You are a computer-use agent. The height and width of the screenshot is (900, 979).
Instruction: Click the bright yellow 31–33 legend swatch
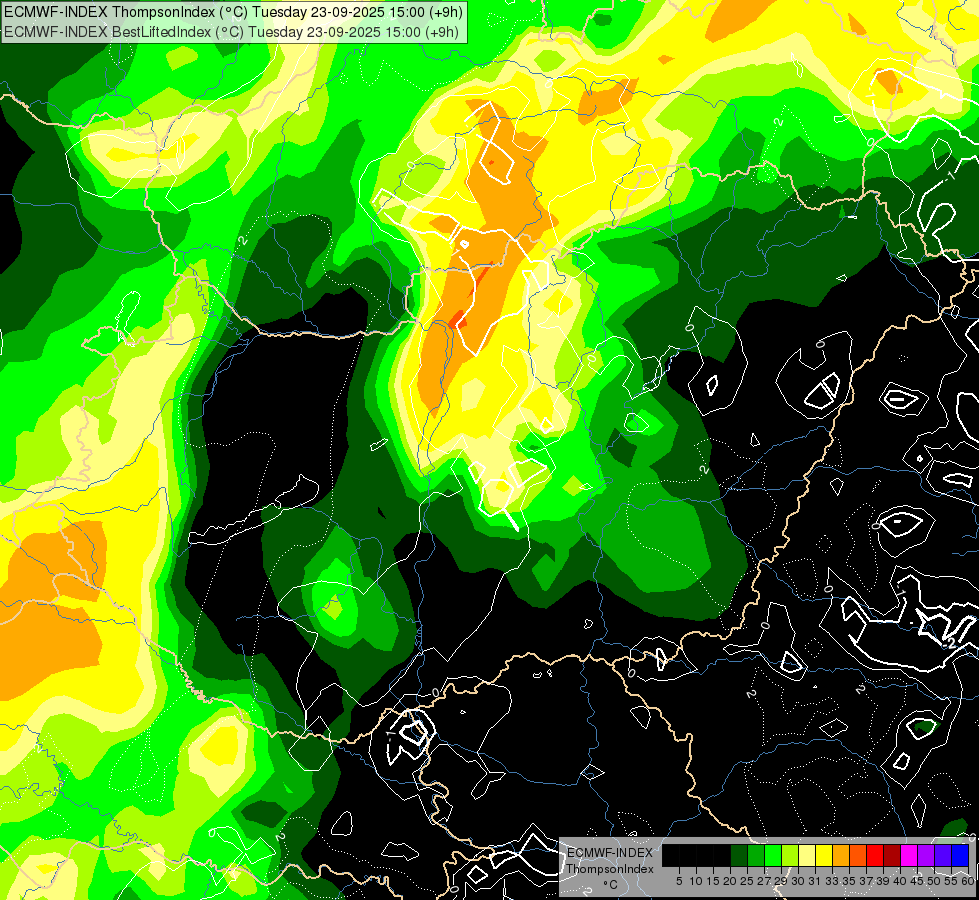(x=824, y=855)
